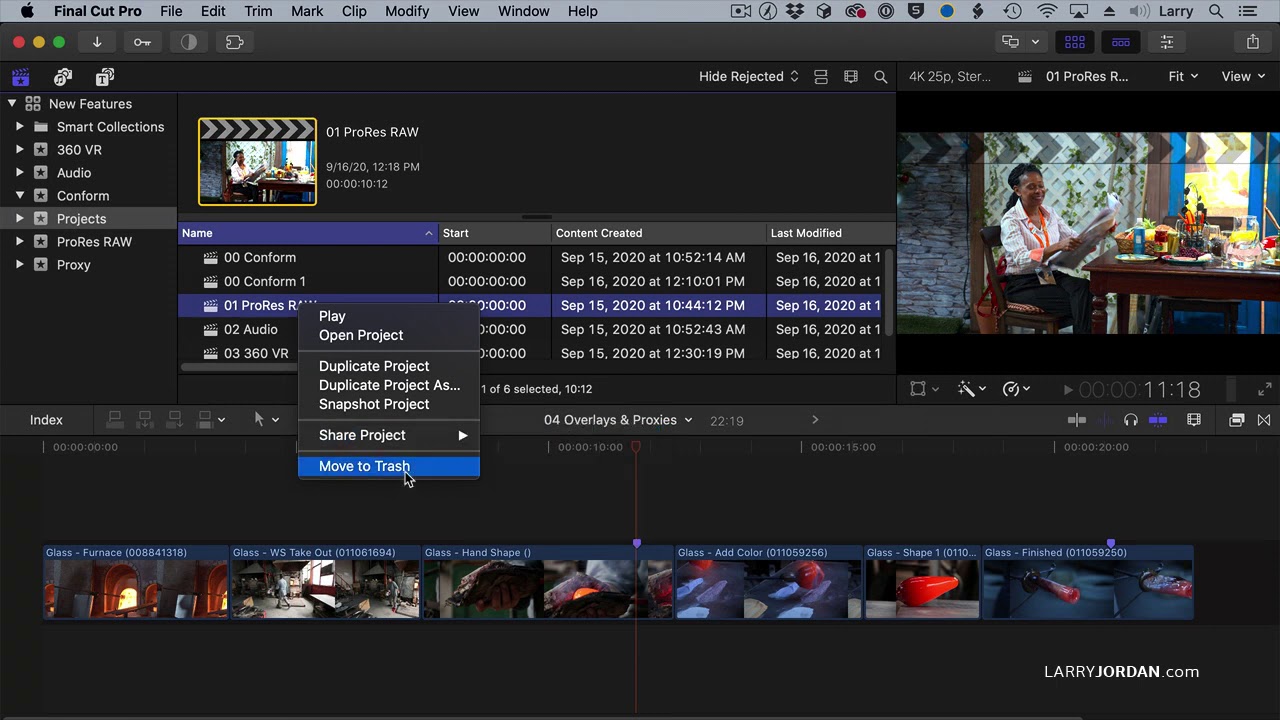Toggle the inspector sliders button
The width and height of the screenshot is (1280, 720).
click(x=1167, y=42)
